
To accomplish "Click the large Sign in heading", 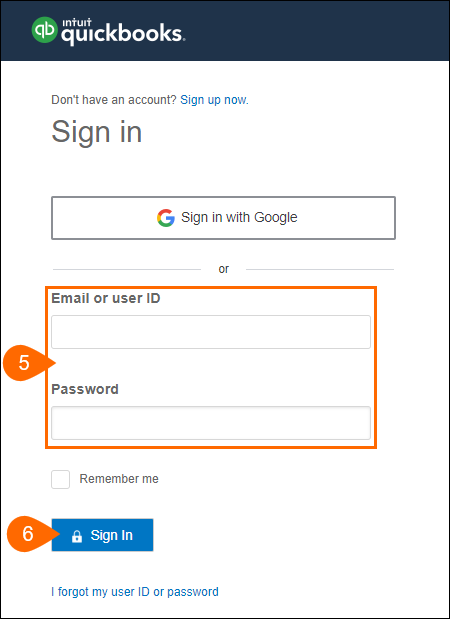I will [97, 132].
